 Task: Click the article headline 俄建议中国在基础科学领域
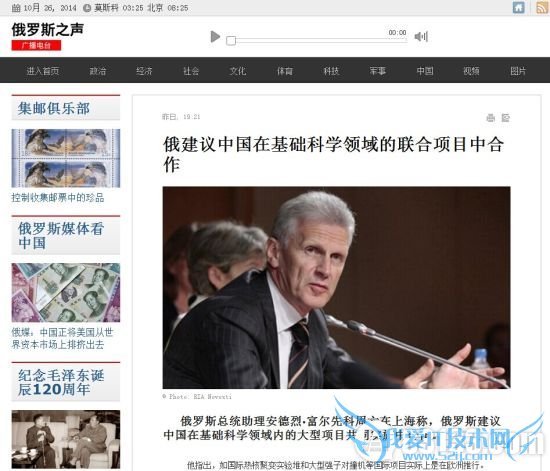[334, 154]
